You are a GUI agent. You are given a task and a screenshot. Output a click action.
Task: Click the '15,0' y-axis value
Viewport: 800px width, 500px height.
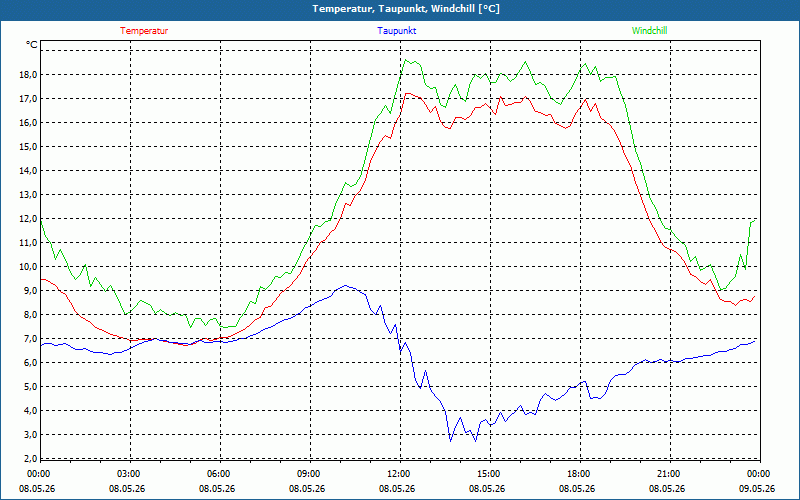tap(28, 146)
